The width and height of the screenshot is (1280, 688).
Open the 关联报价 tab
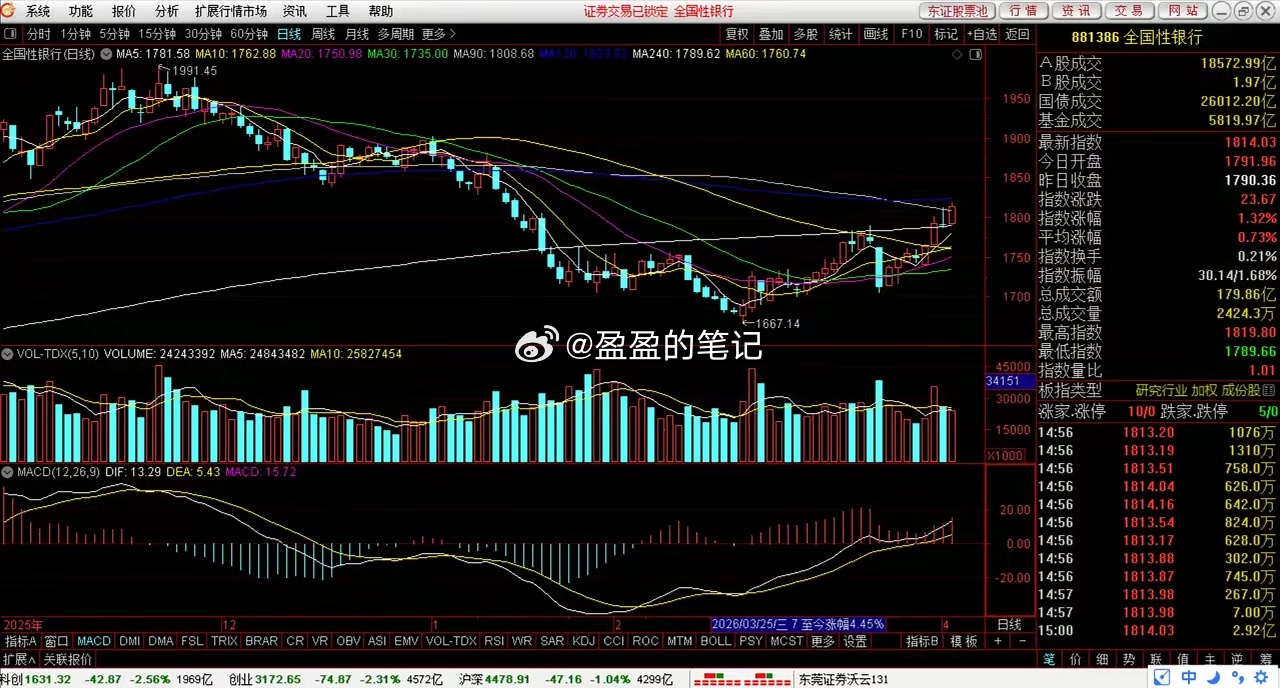tap(67, 659)
